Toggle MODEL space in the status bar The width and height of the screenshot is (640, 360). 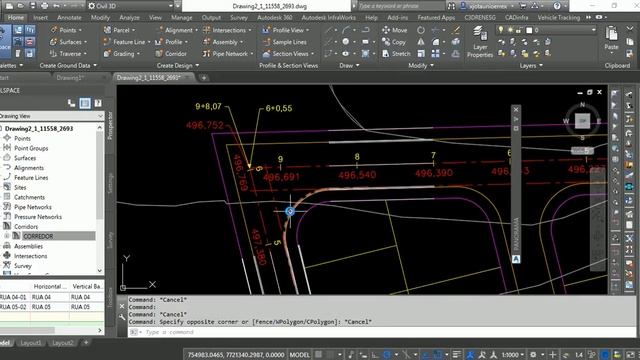point(300,355)
